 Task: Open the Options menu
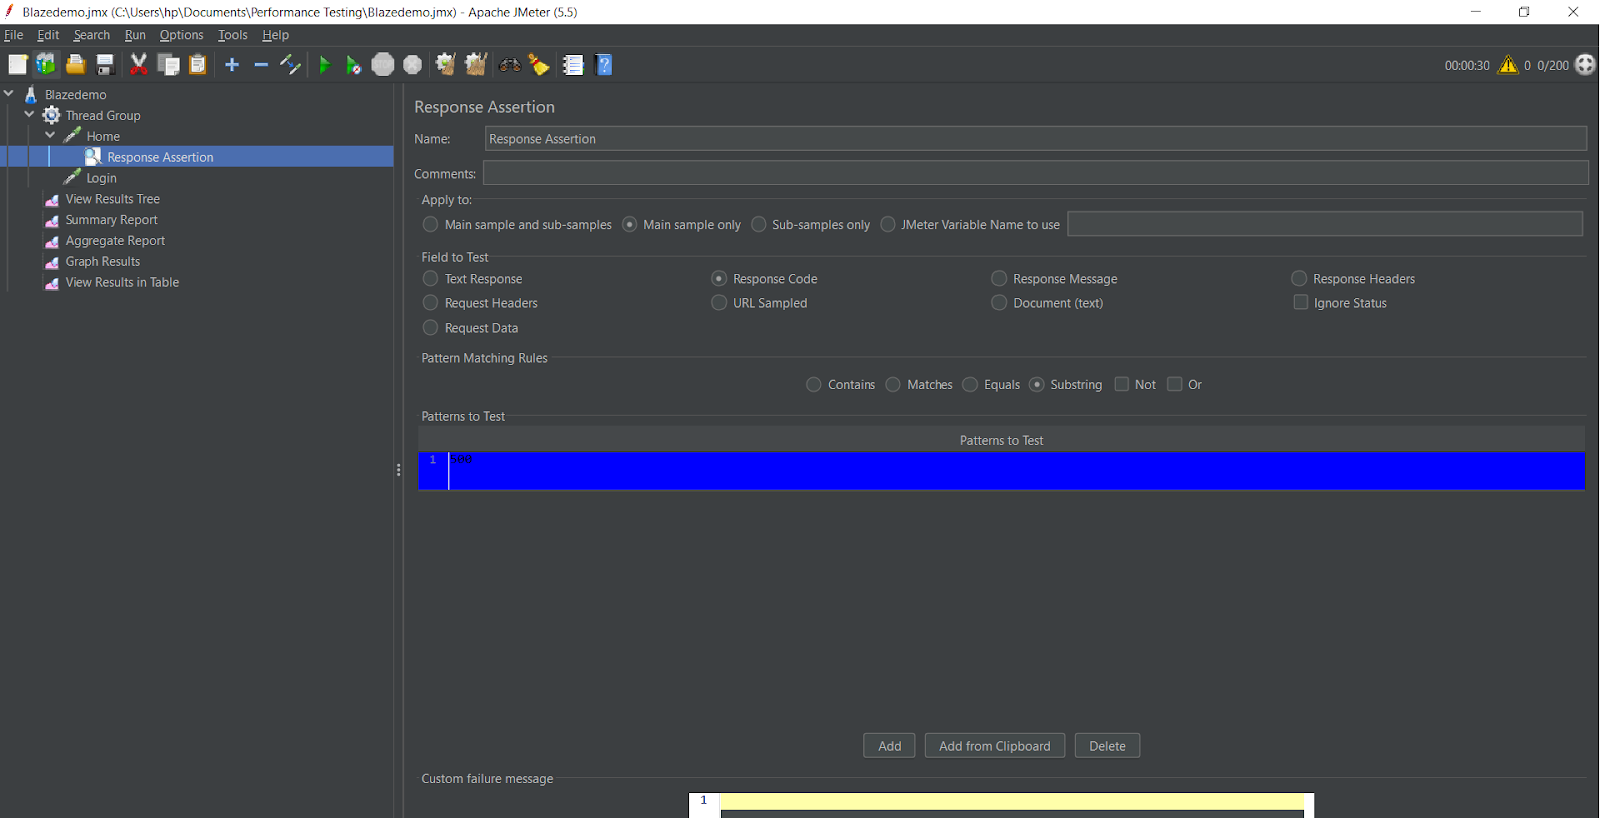[181, 35]
